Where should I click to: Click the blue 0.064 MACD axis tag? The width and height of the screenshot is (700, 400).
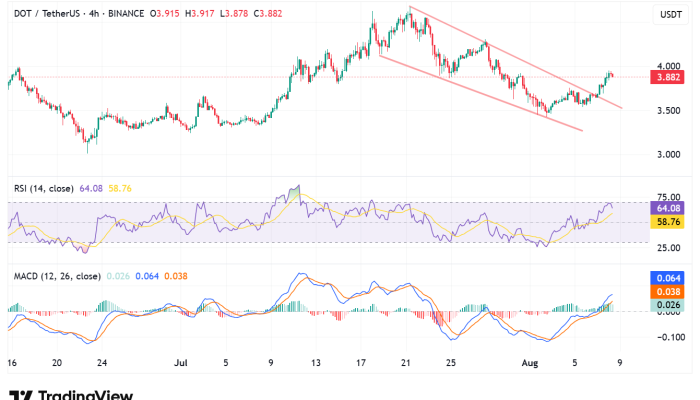(x=667, y=277)
